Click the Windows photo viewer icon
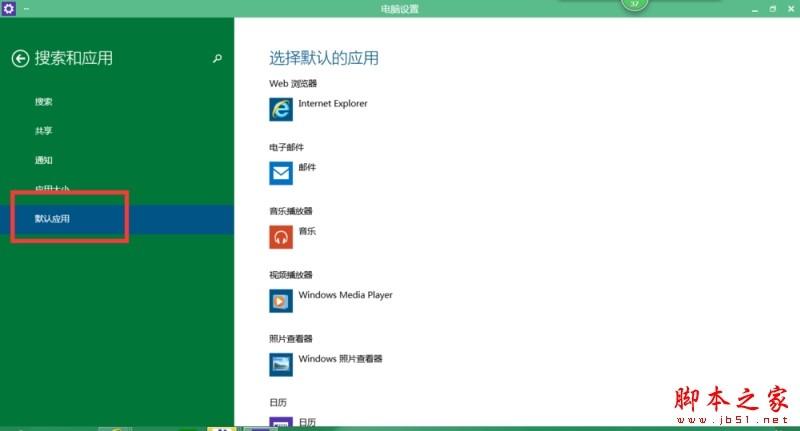This screenshot has height=431, width=800. [x=281, y=364]
